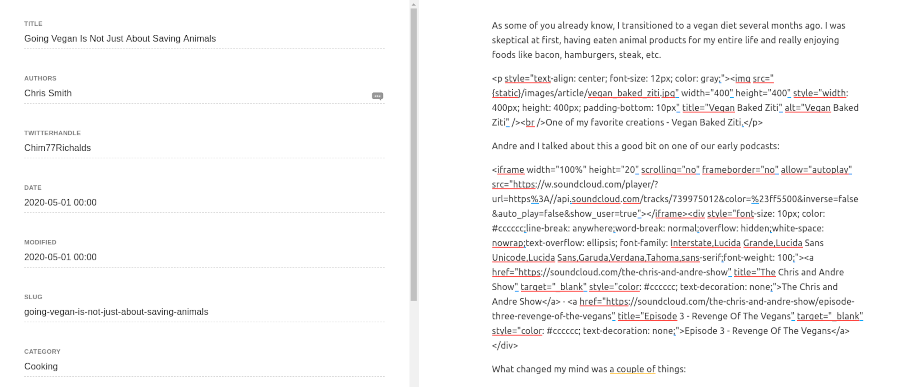Click the vertical scrollbar of metadata panel
The width and height of the screenshot is (900, 387).
[x=414, y=155]
